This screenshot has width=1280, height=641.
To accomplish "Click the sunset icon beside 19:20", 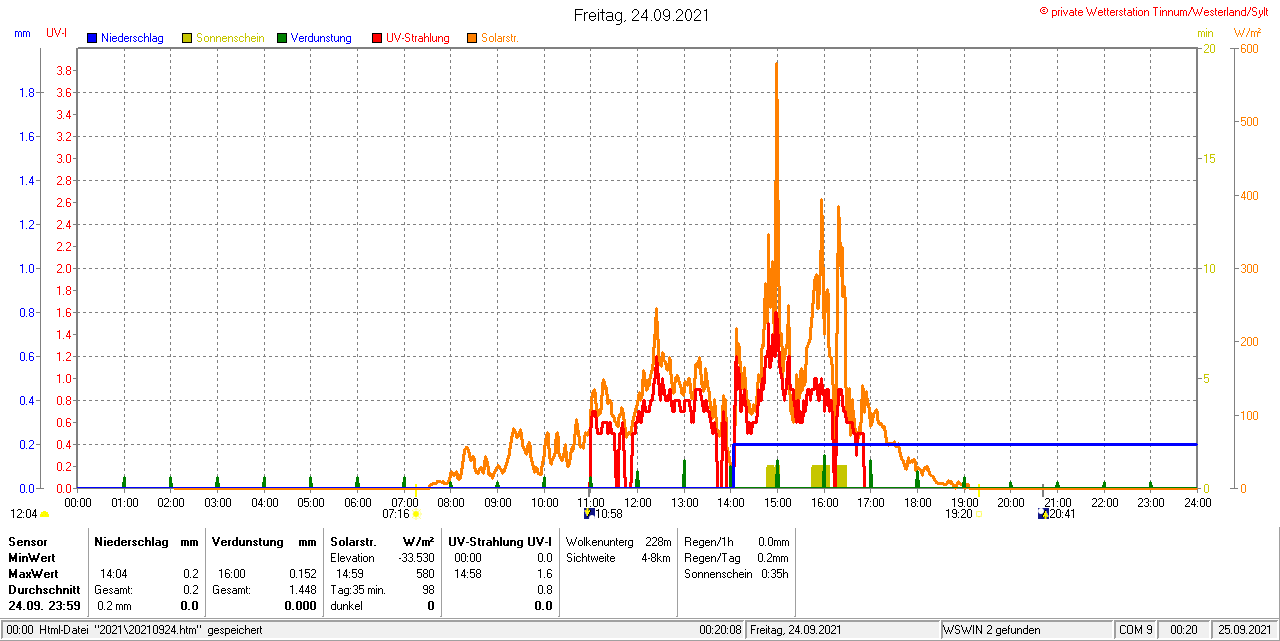I will (979, 514).
